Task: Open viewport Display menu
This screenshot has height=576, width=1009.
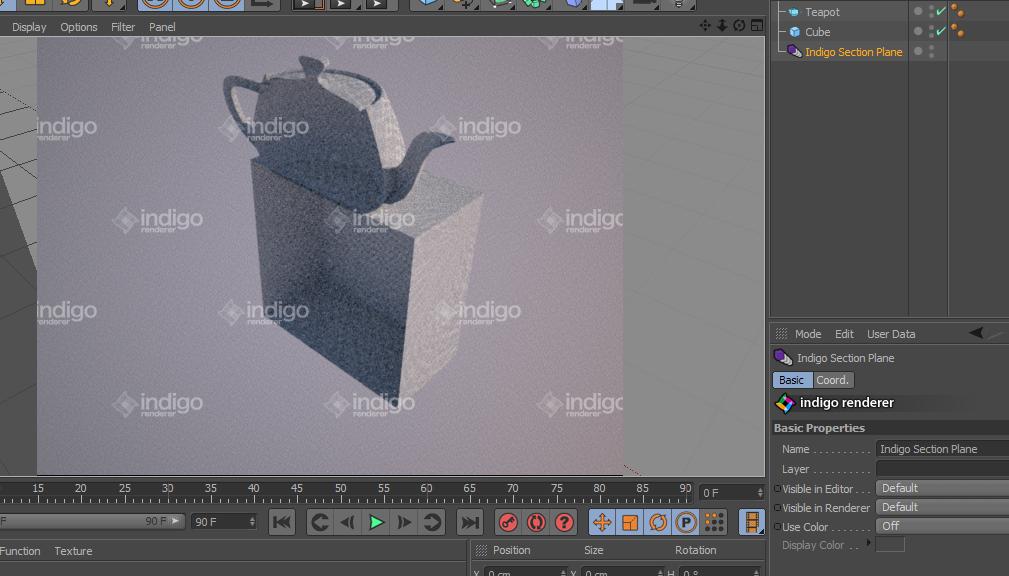Action: (x=29, y=27)
